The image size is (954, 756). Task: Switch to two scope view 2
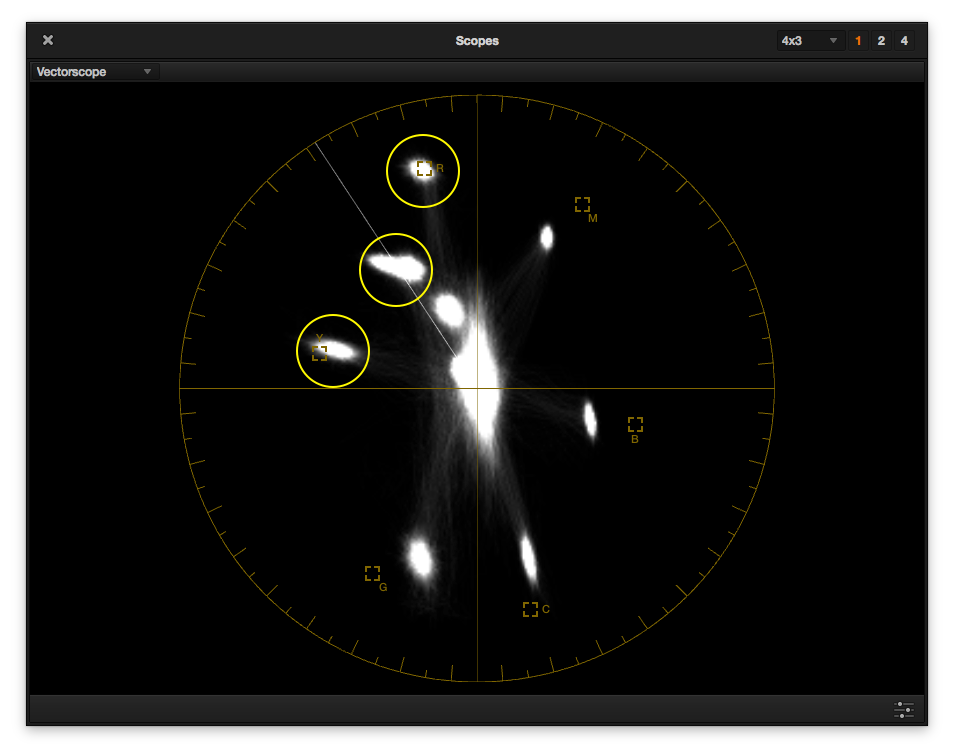881,41
